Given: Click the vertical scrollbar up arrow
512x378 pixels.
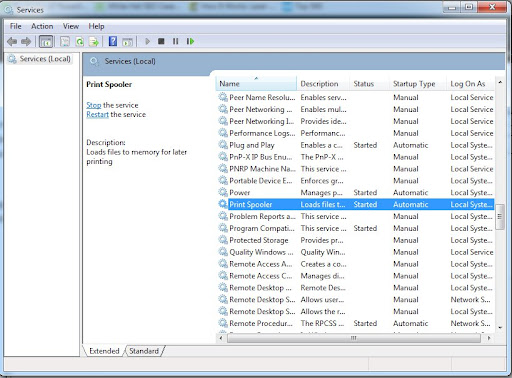Looking at the screenshot, I should pos(500,82).
